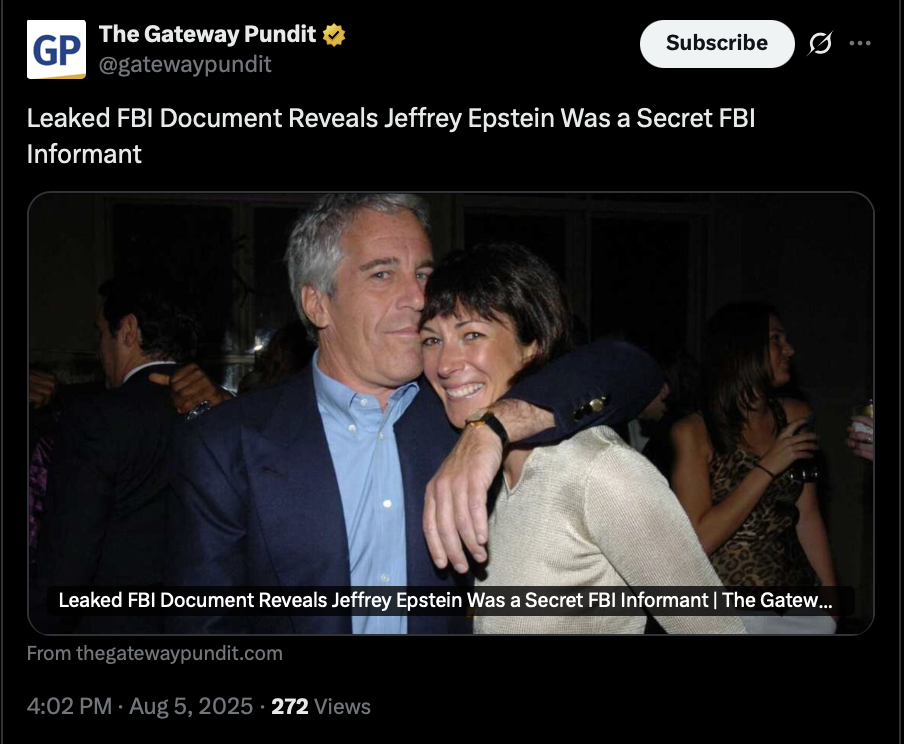Viewport: 904px width, 744px height.
Task: Click the "Views" label text
Action: coord(342,707)
